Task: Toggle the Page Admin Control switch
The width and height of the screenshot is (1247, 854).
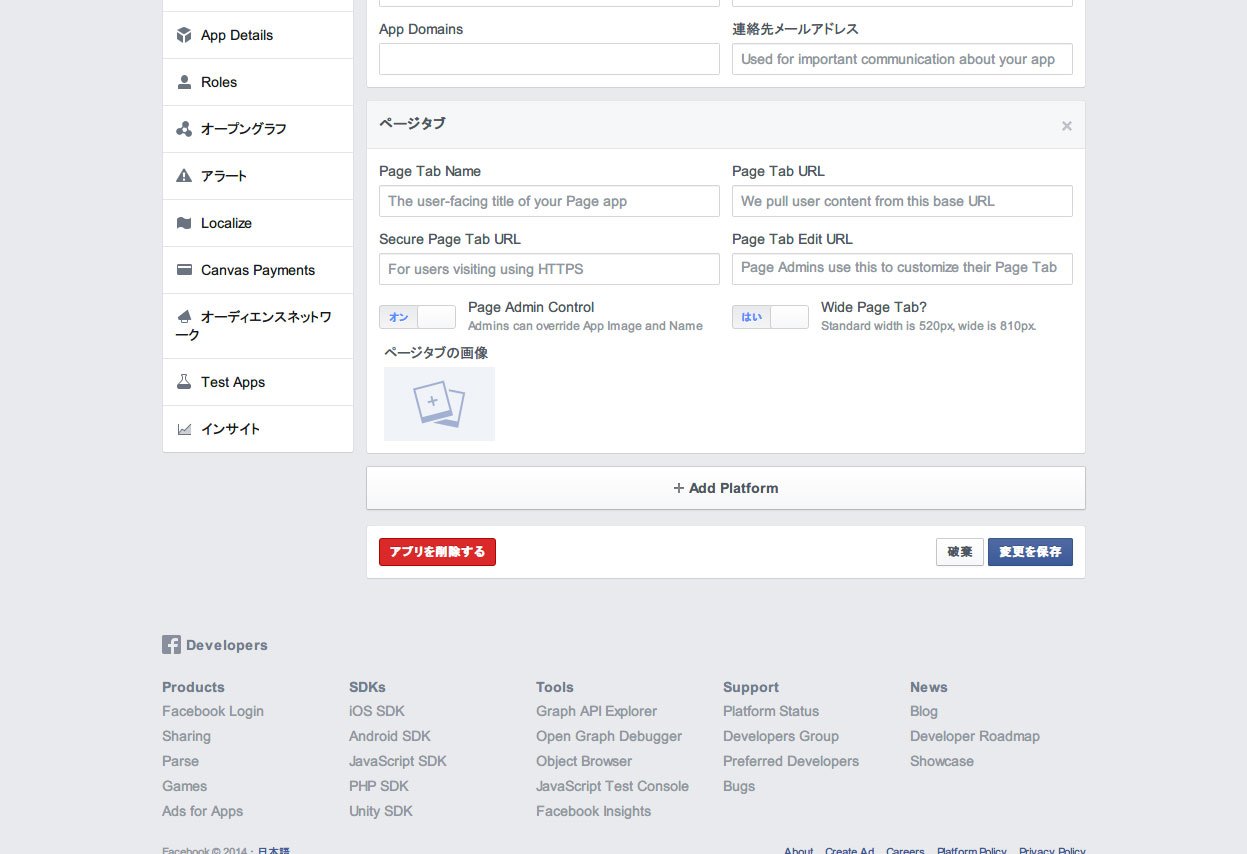Action: click(x=417, y=317)
